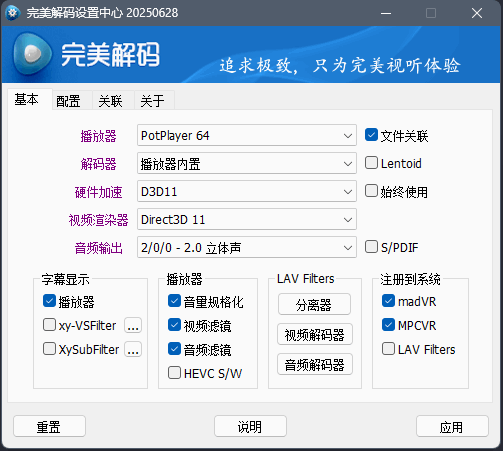Expand the 播放器 PotPlayer 64 dropdown
The width and height of the screenshot is (503, 451).
pos(247,135)
